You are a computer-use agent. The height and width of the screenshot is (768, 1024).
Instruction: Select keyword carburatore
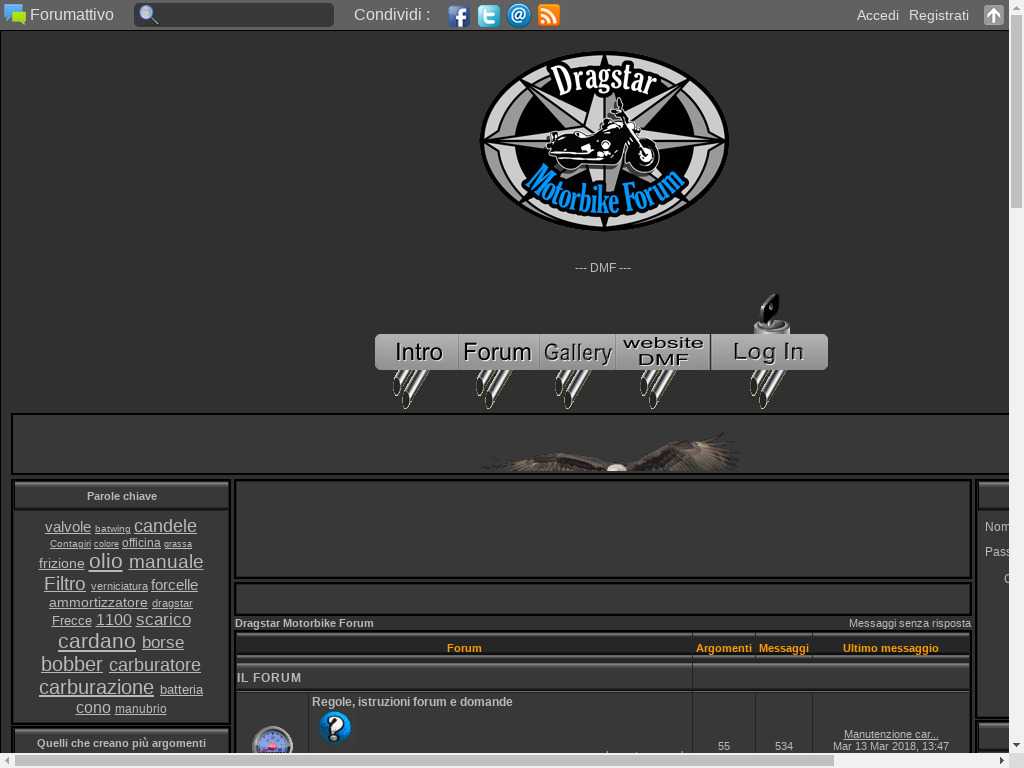pyautogui.click(x=155, y=665)
